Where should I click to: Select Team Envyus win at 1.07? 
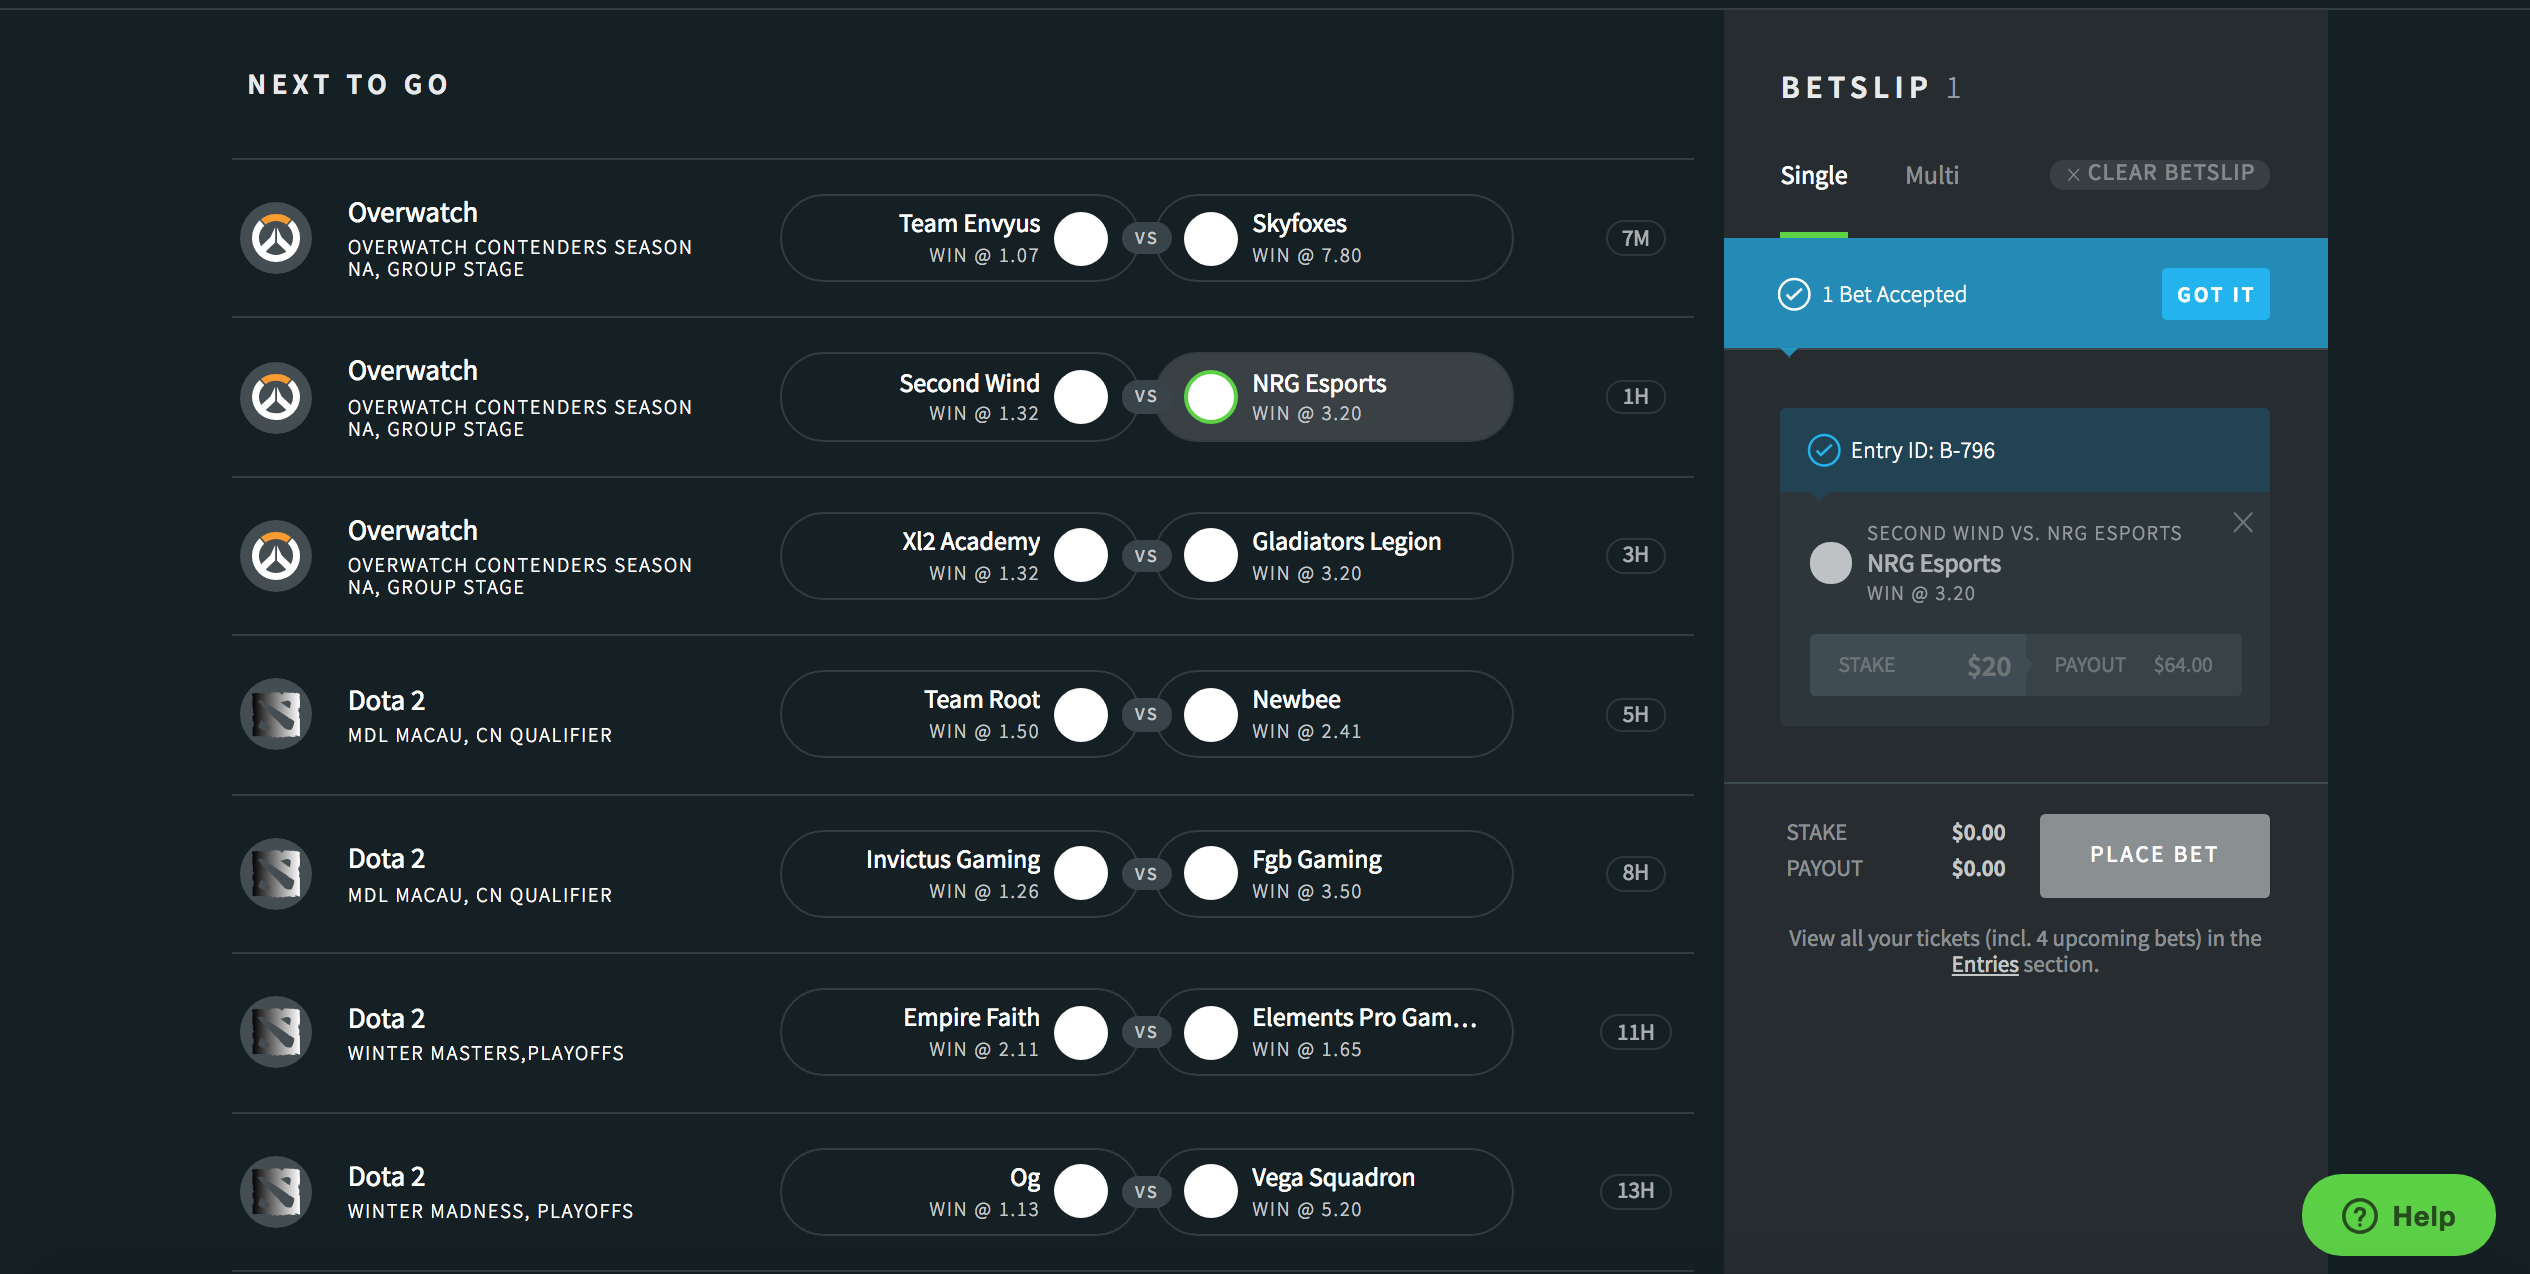click(1081, 239)
